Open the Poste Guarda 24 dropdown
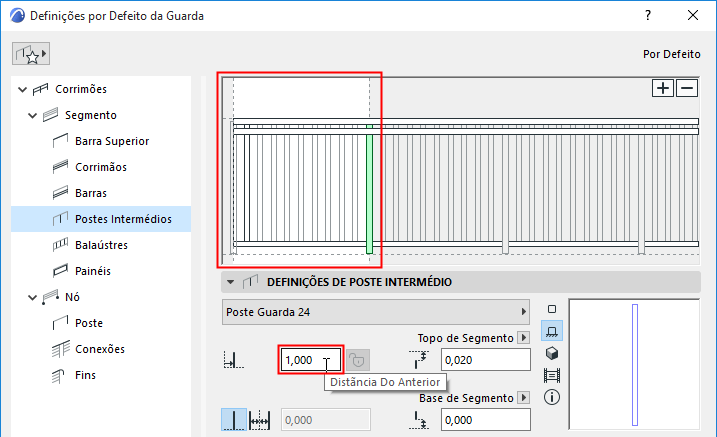 pos(375,312)
